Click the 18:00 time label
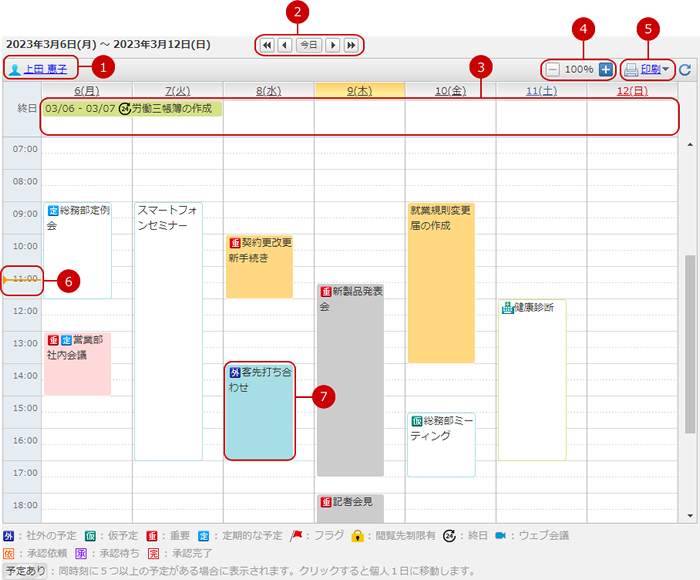The image size is (700, 580). tap(25, 505)
